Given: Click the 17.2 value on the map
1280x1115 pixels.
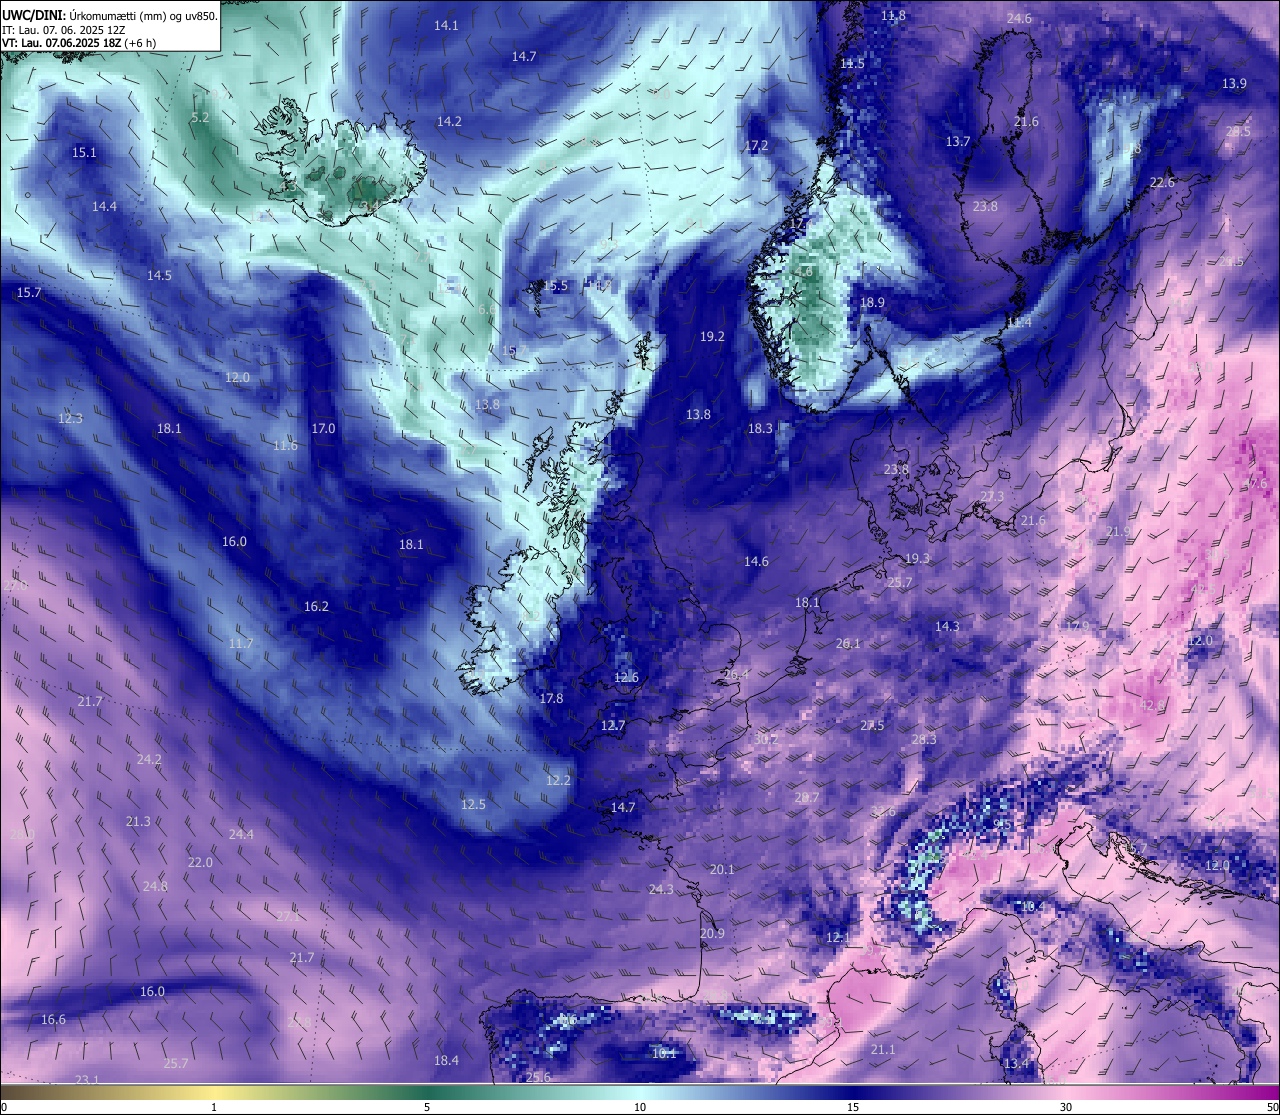Looking at the screenshot, I should (x=757, y=145).
